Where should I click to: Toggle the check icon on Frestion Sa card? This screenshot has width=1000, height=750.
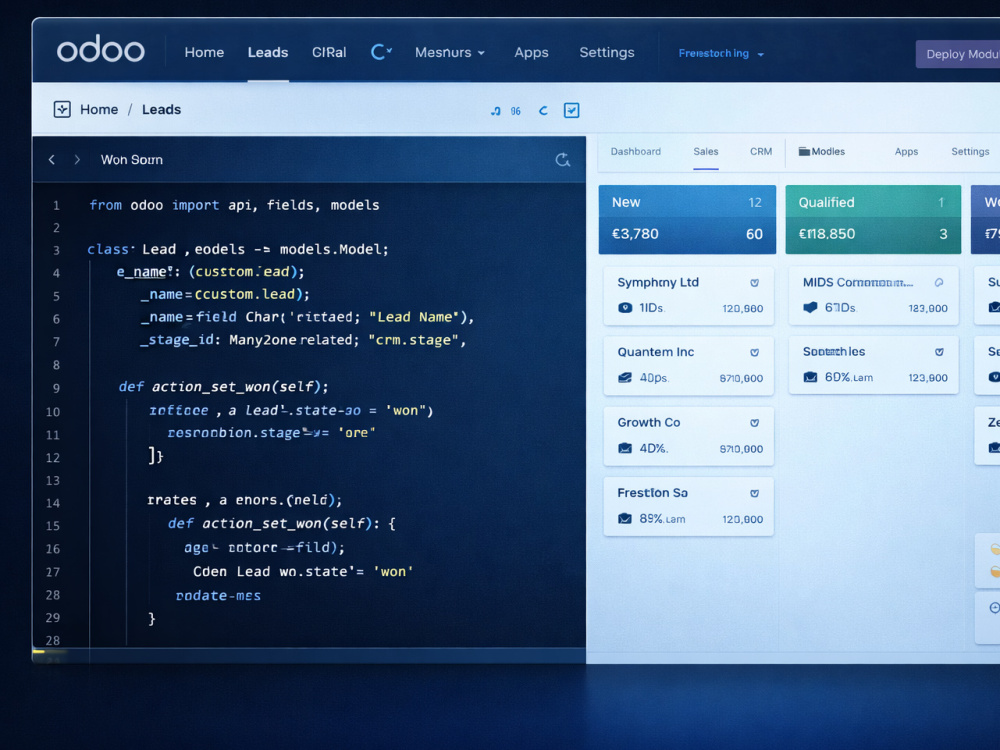tap(754, 493)
